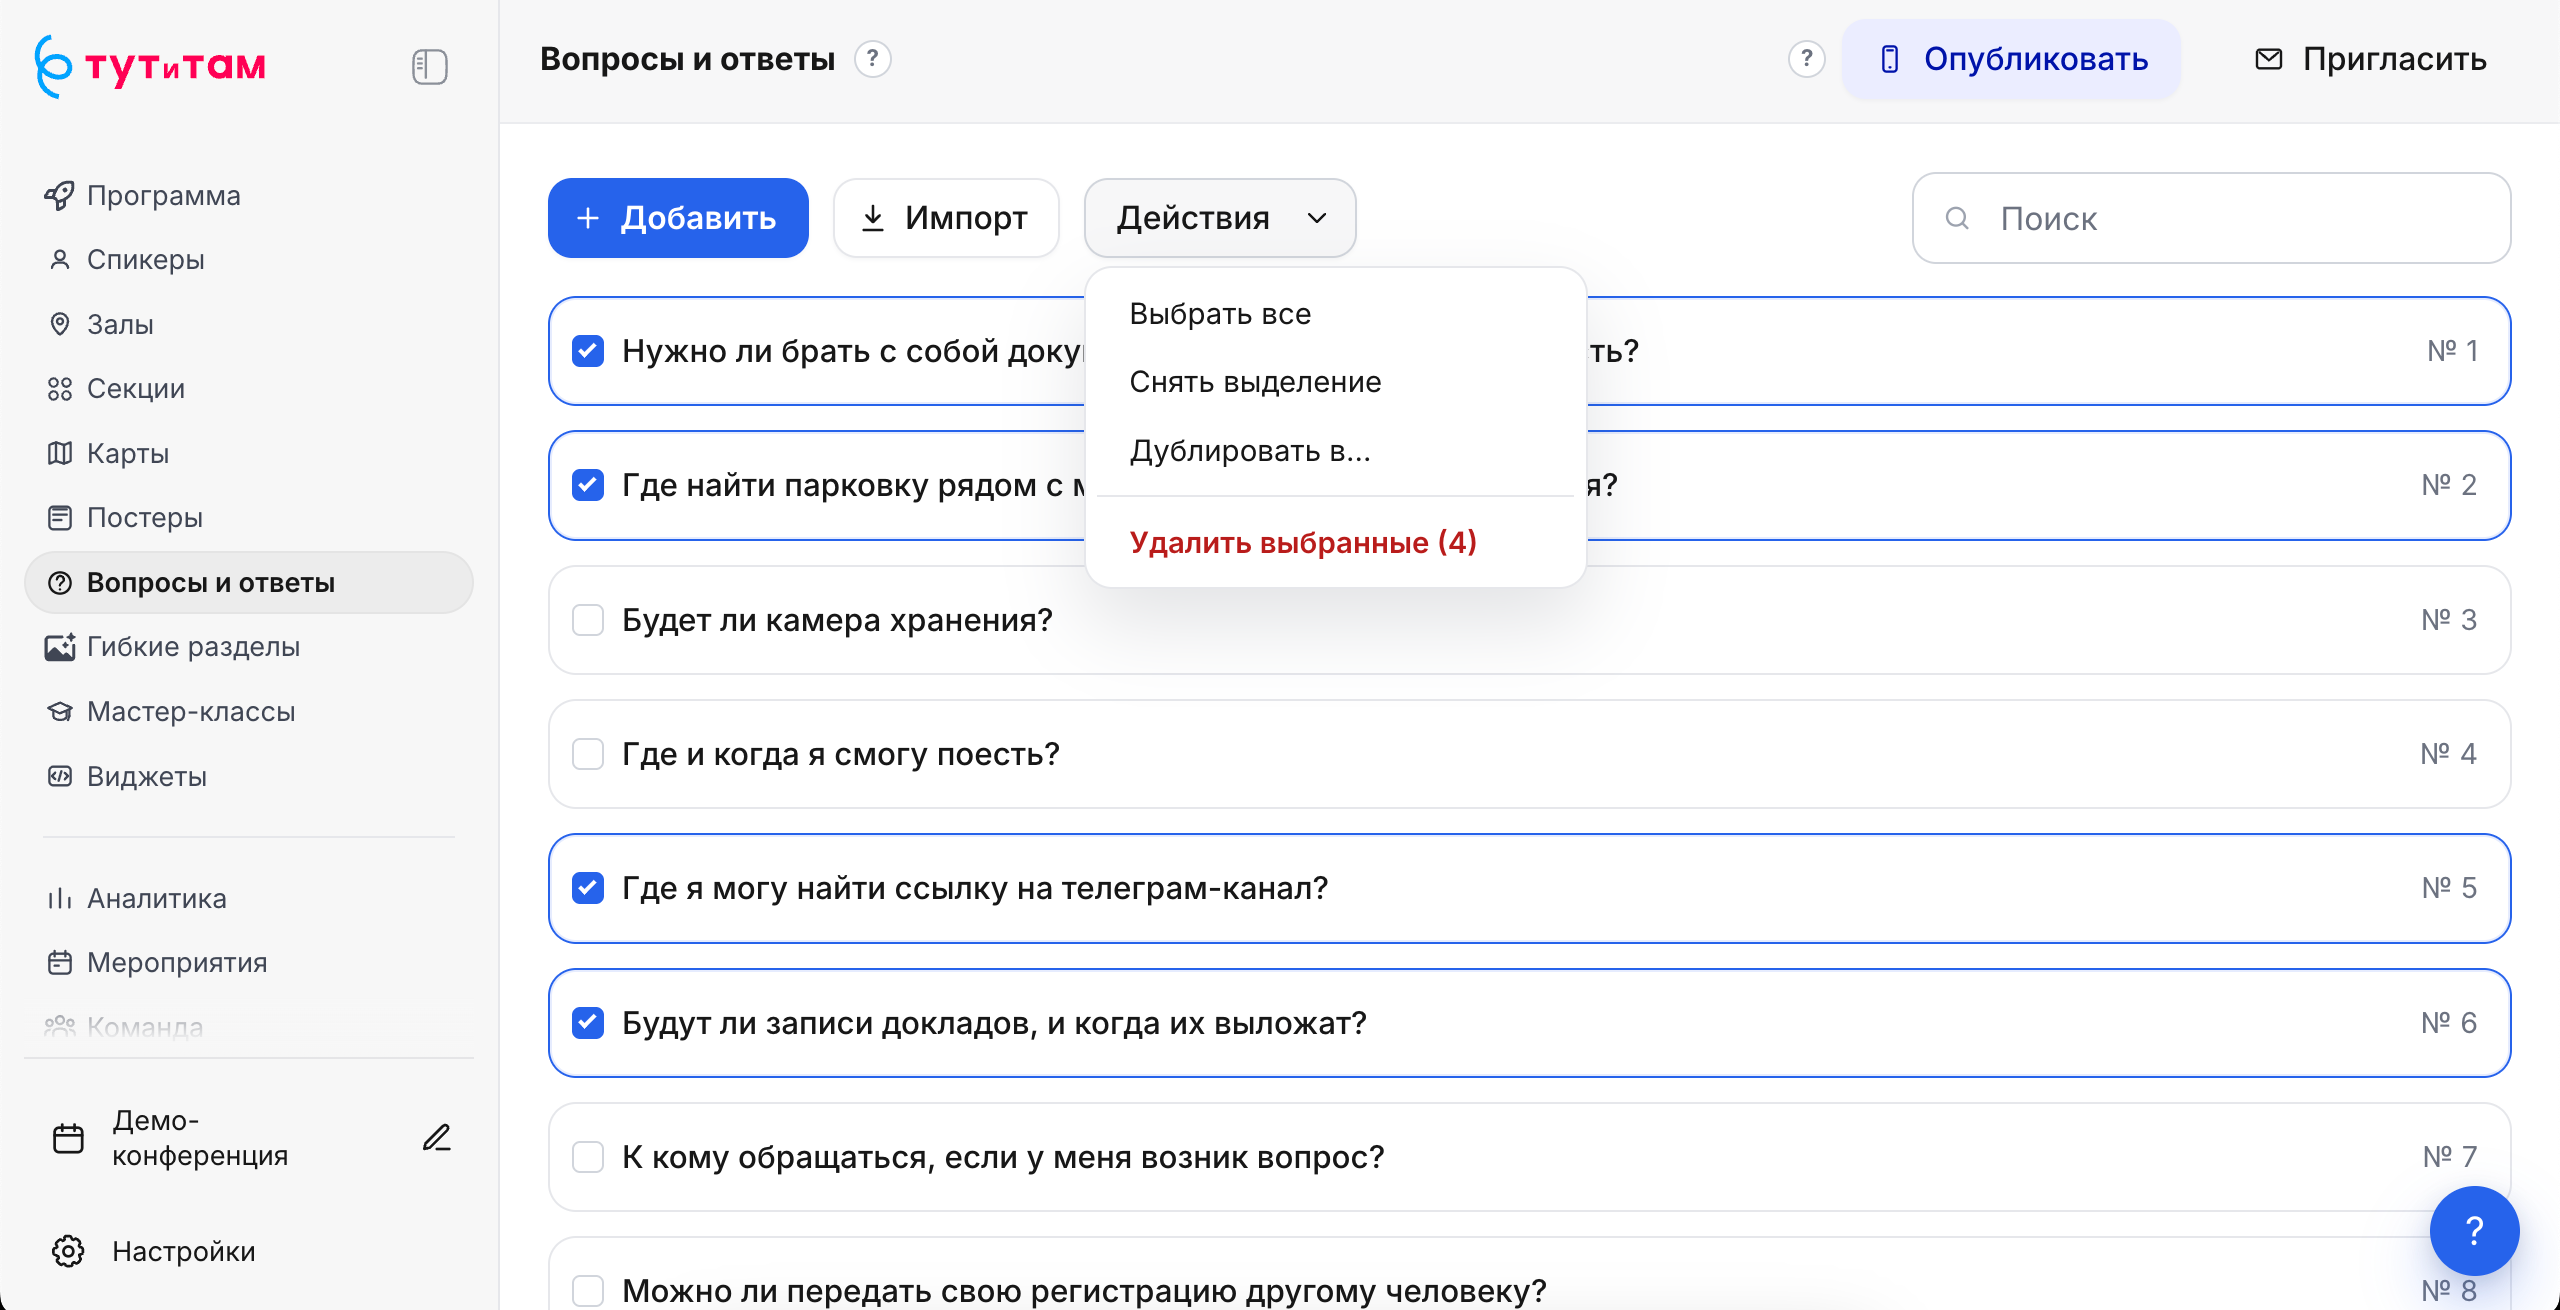2560x1310 pixels.
Task: Click the question circle icon in Вопросы и ответы sidebar item
Action: pos(60,583)
